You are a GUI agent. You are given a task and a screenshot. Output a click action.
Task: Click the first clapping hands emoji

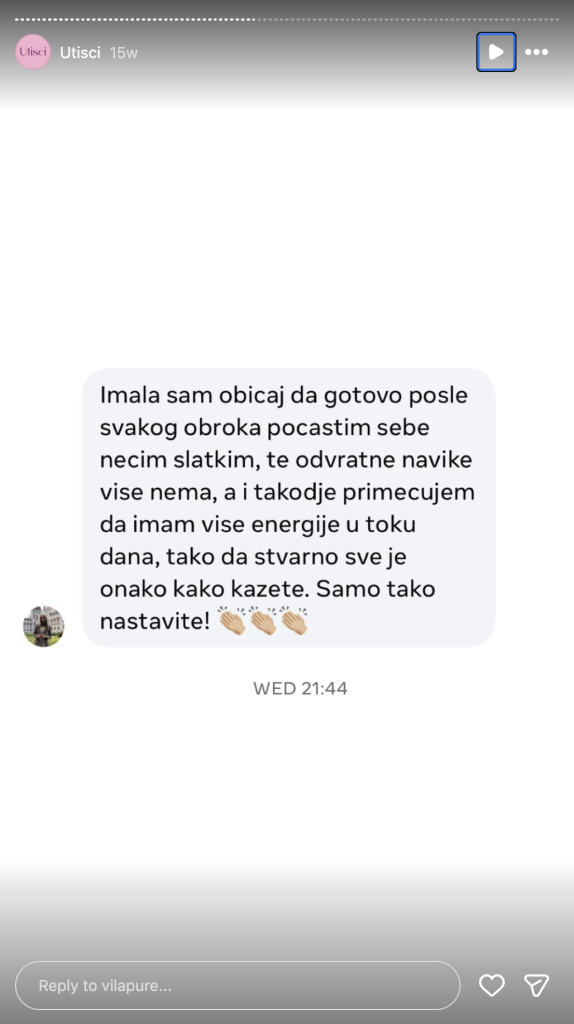(x=232, y=620)
